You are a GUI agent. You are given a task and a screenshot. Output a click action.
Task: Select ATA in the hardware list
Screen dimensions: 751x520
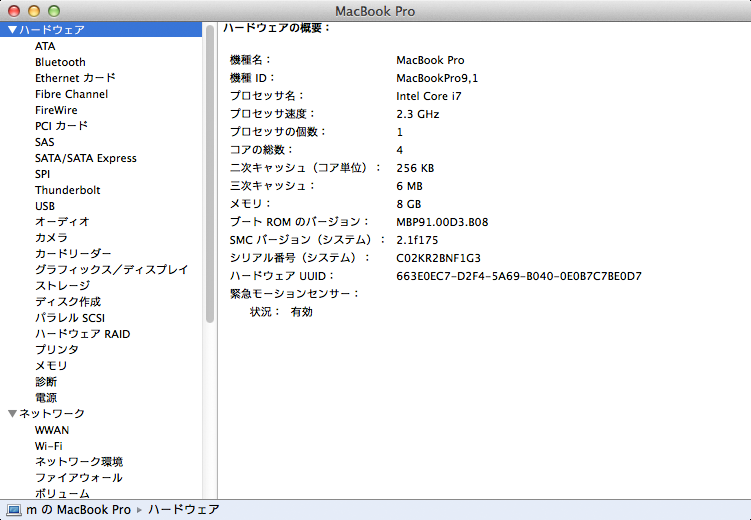click(x=45, y=46)
